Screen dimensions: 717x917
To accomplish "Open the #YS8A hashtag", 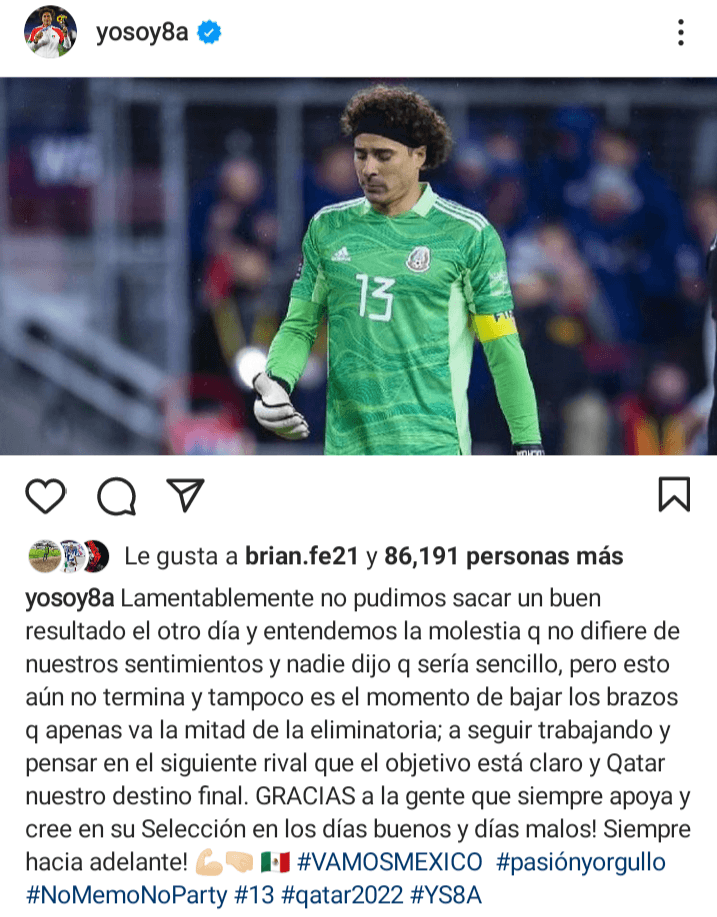I will [x=446, y=895].
